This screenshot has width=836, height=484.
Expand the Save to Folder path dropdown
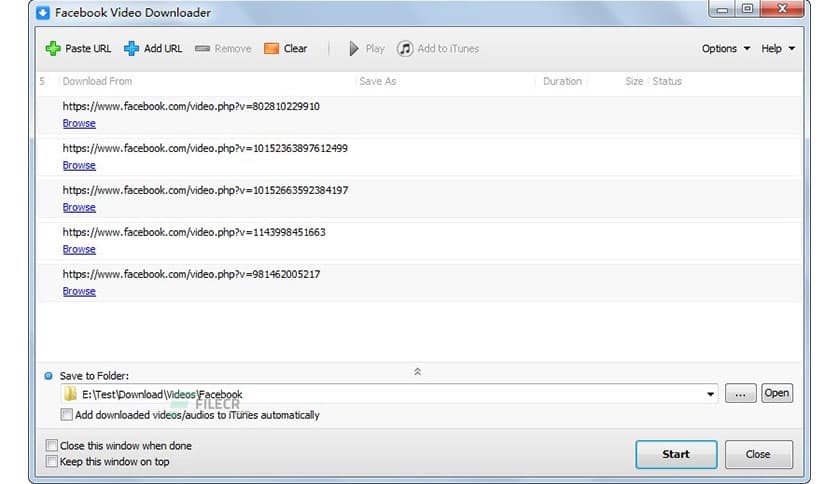[x=710, y=394]
